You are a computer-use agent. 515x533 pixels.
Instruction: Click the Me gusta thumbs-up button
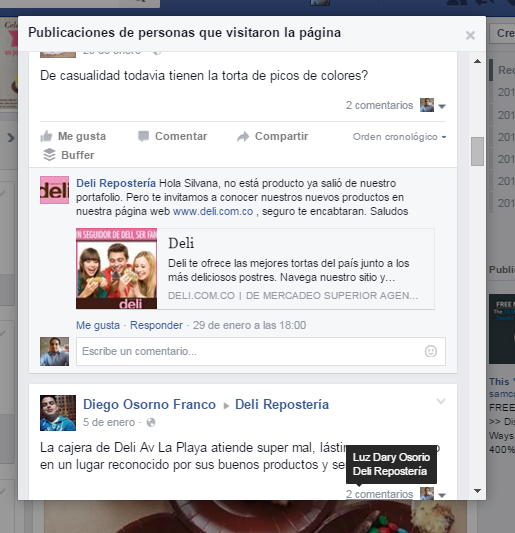point(73,136)
